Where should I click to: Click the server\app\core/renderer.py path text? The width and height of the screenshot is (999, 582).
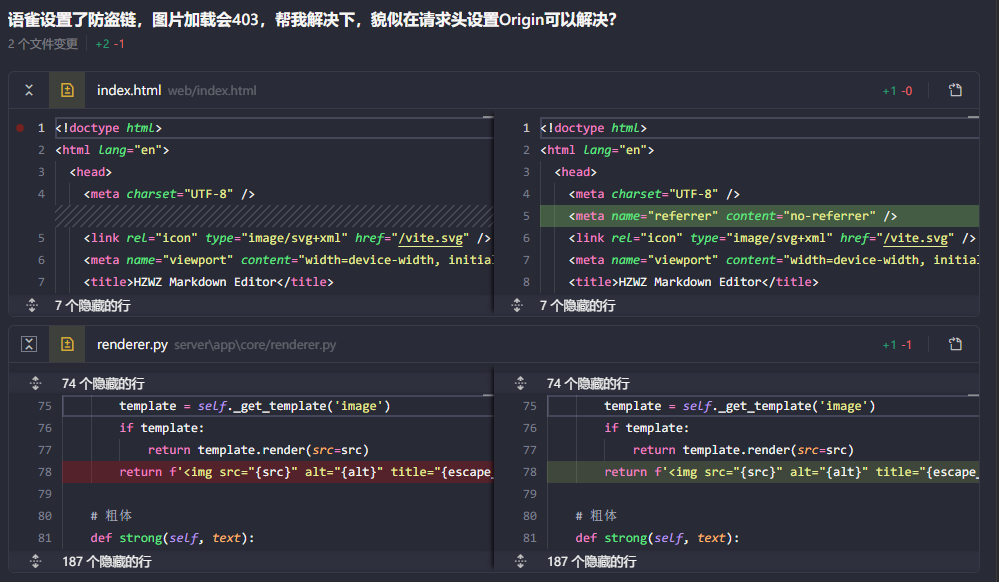click(255, 345)
